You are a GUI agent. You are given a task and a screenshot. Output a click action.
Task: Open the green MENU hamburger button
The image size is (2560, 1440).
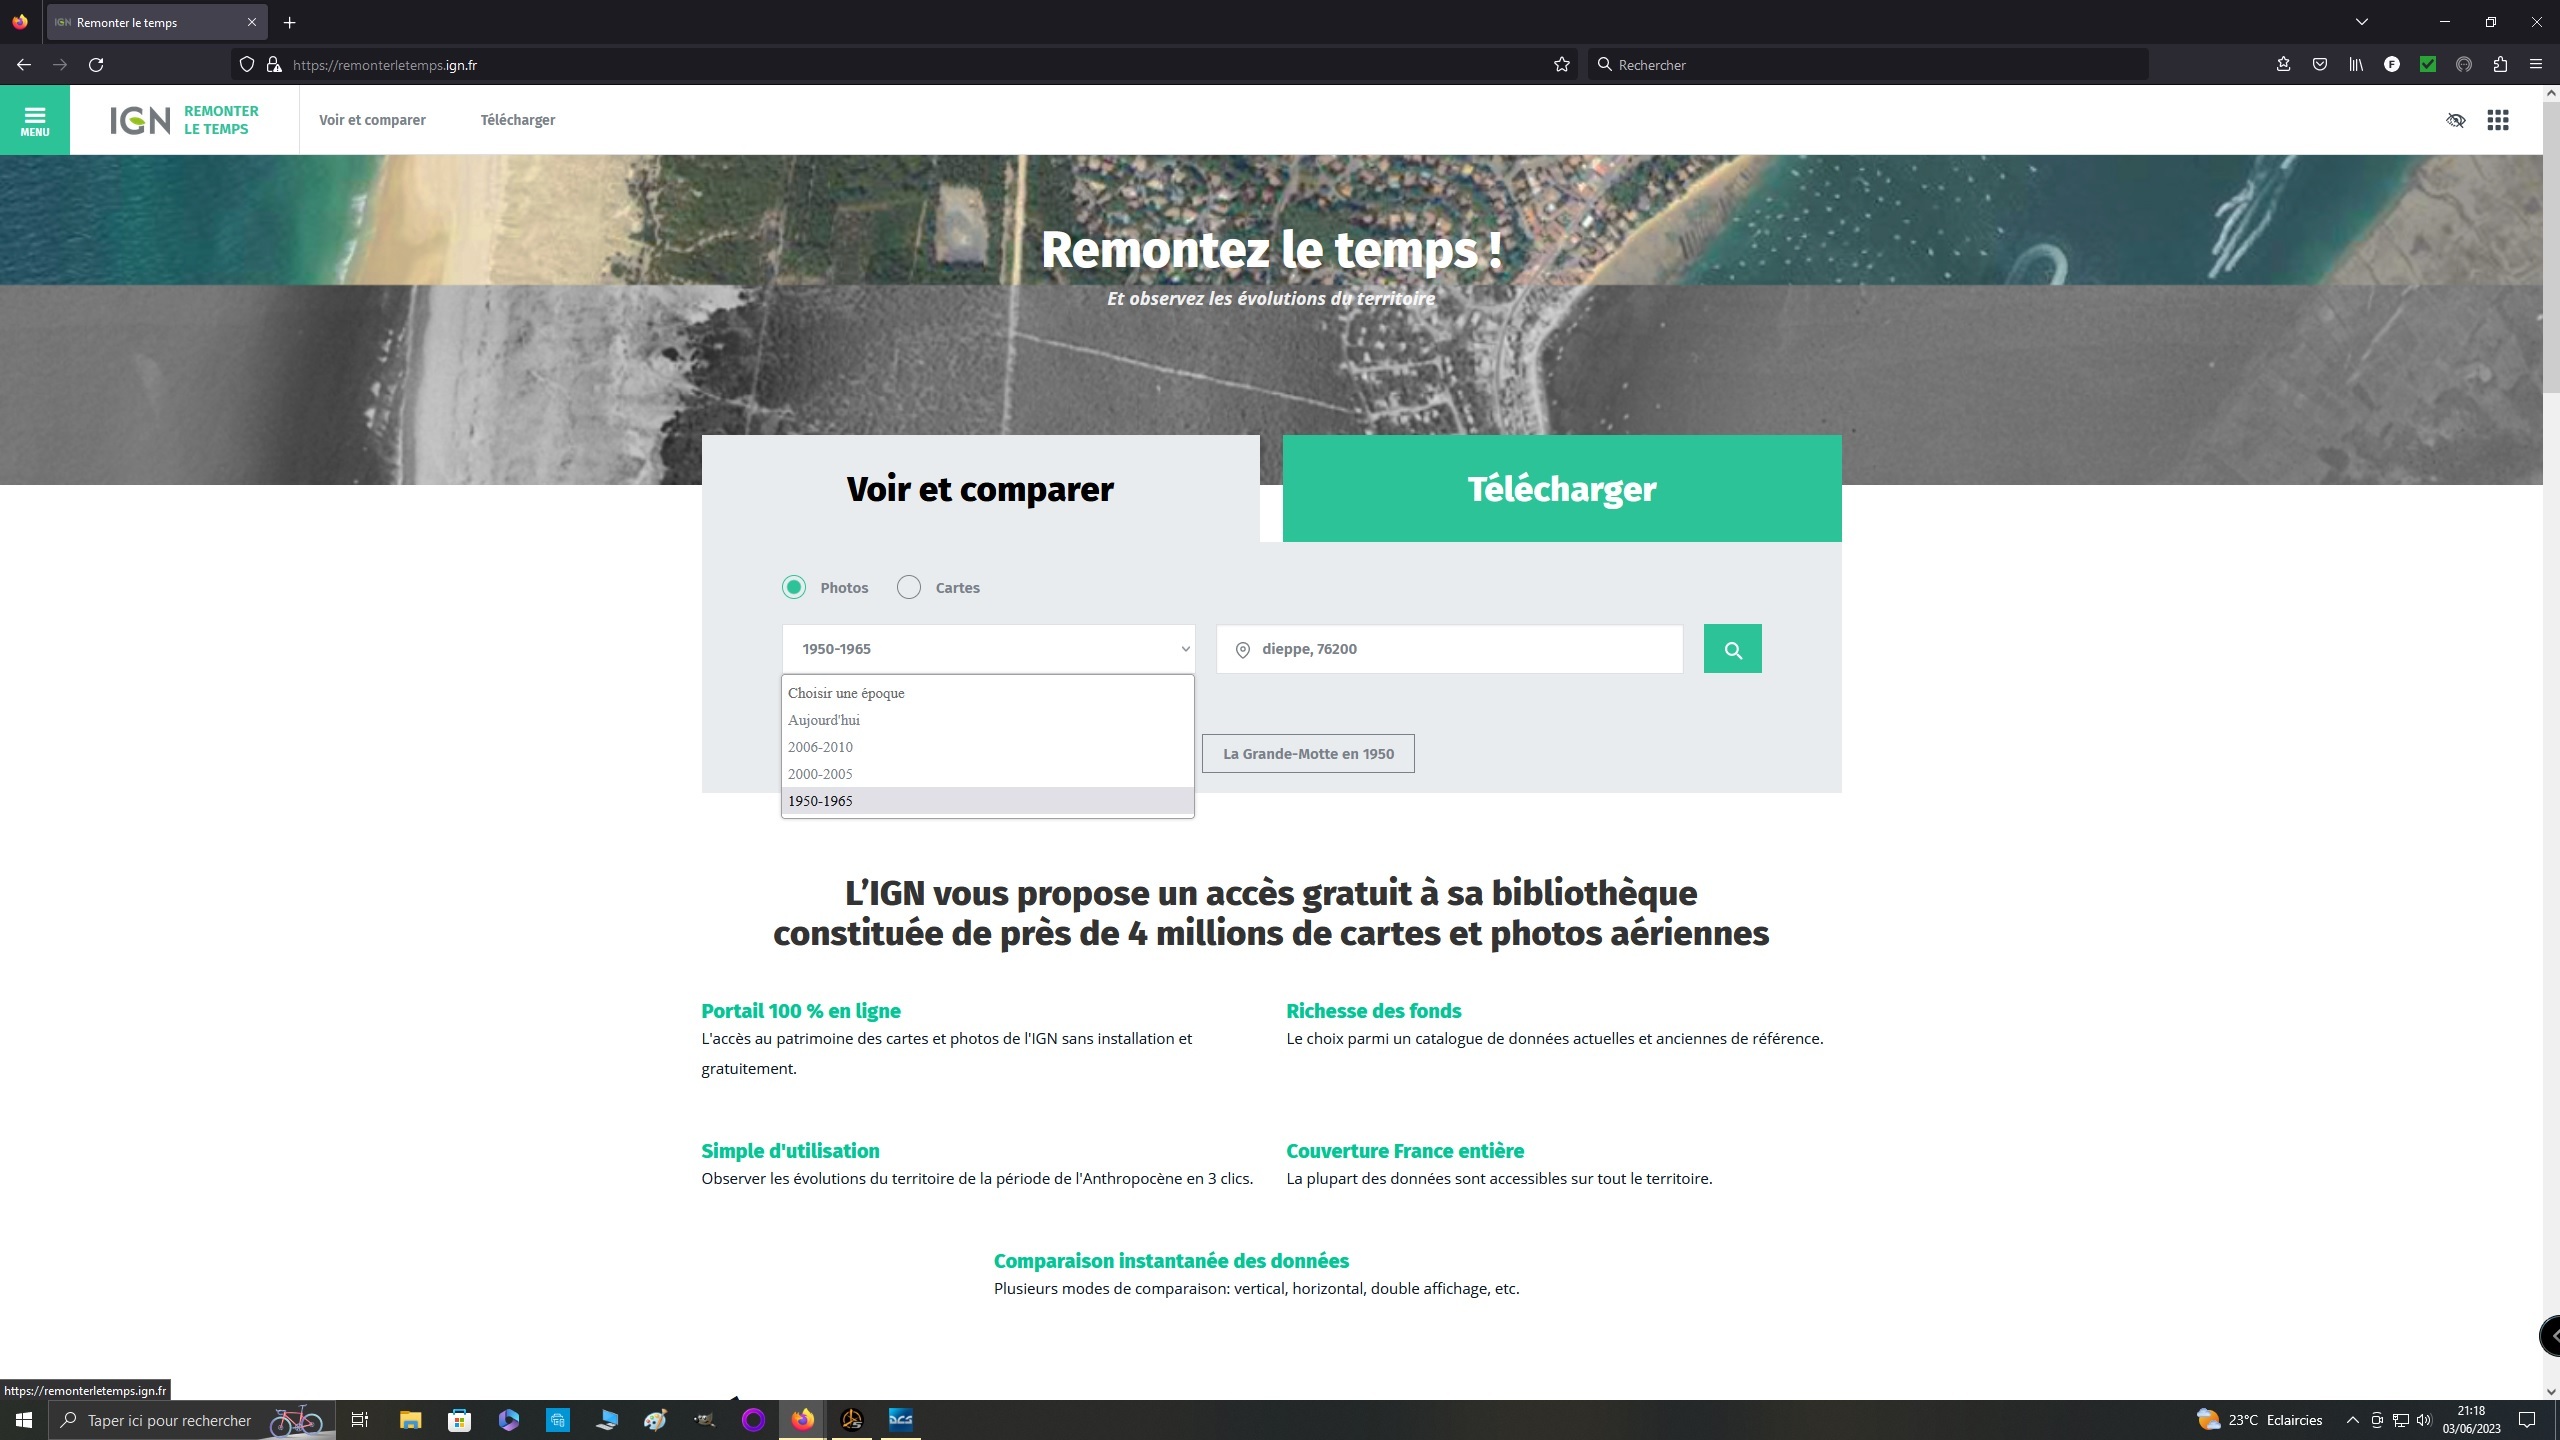point(34,120)
